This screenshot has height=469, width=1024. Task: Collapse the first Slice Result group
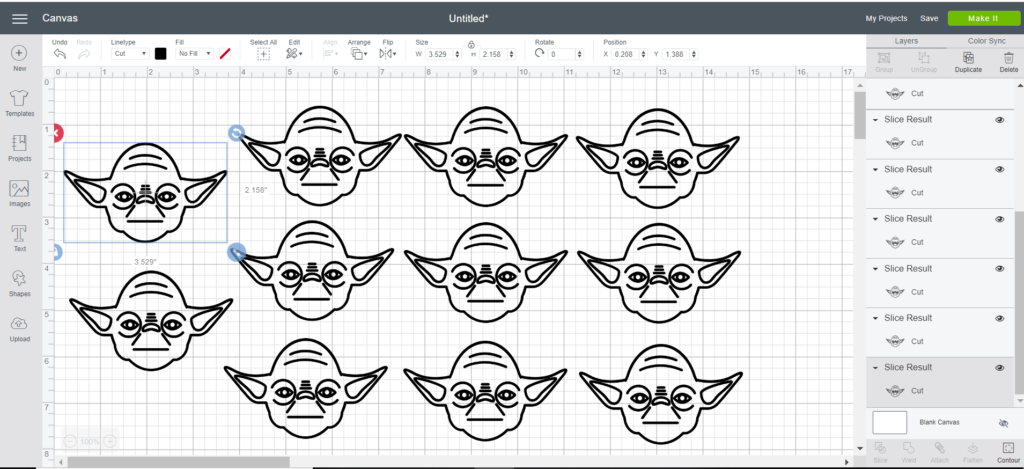point(876,120)
